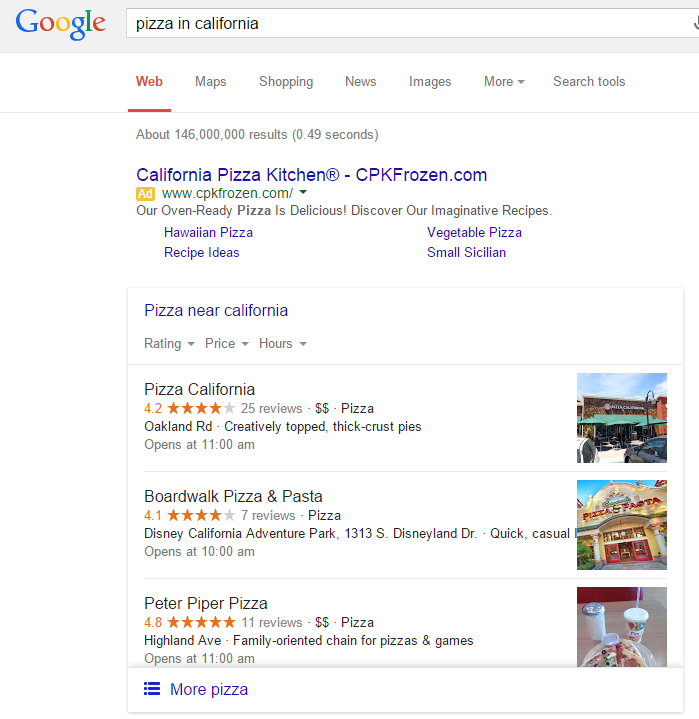Click the Peter Piper Pizza star rating
Image resolution: width=699 pixels, height=719 pixels.
point(201,622)
